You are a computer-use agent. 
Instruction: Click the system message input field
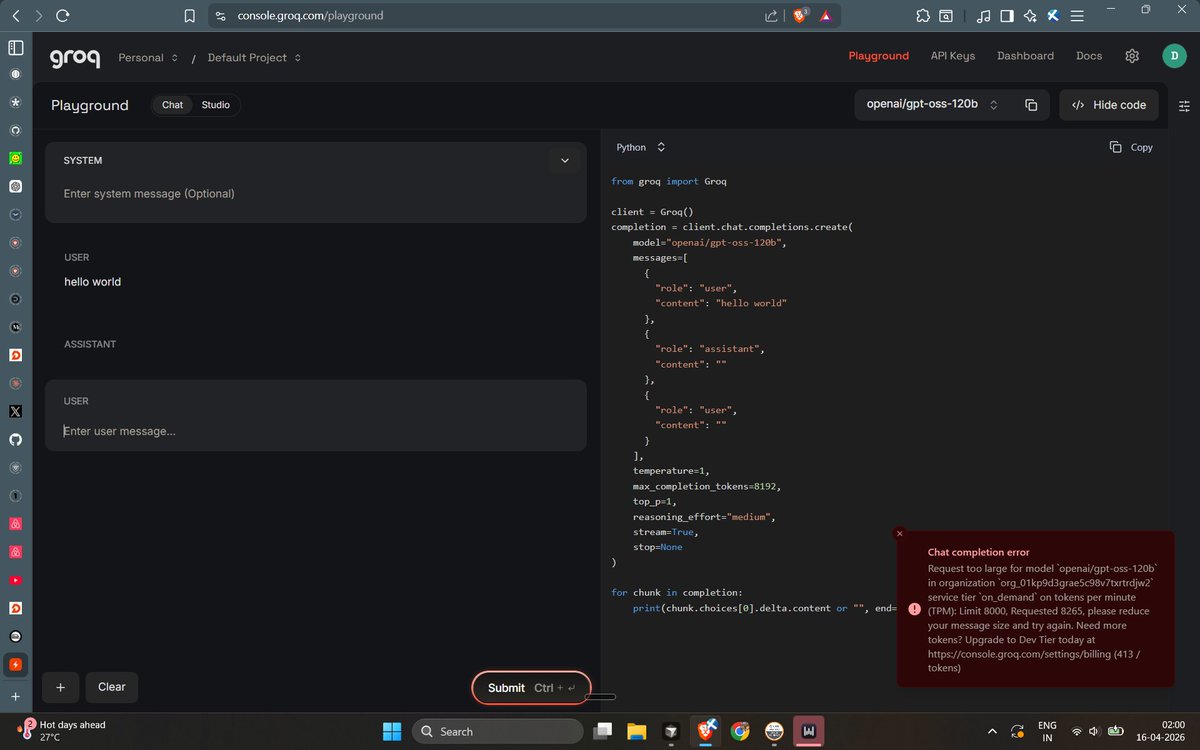pyautogui.click(x=316, y=194)
